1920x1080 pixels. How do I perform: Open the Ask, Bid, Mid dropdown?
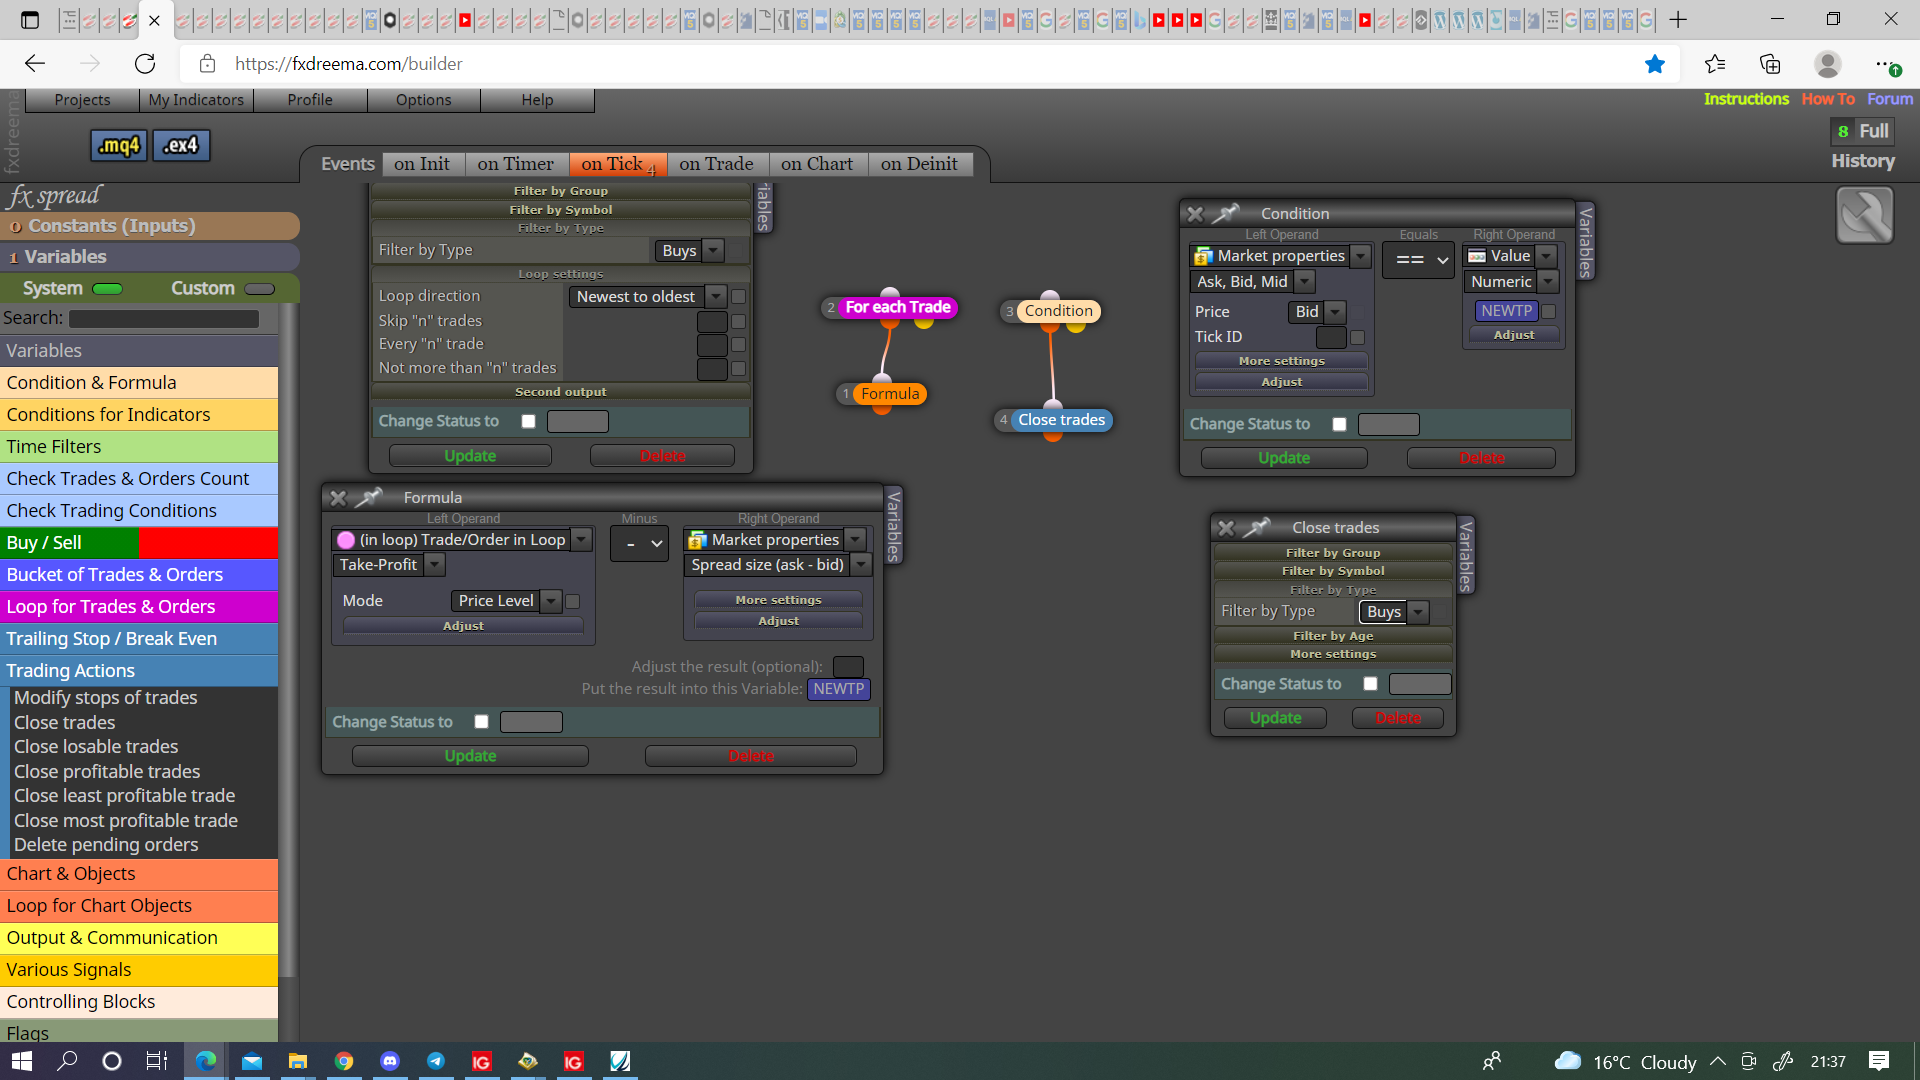point(1251,282)
